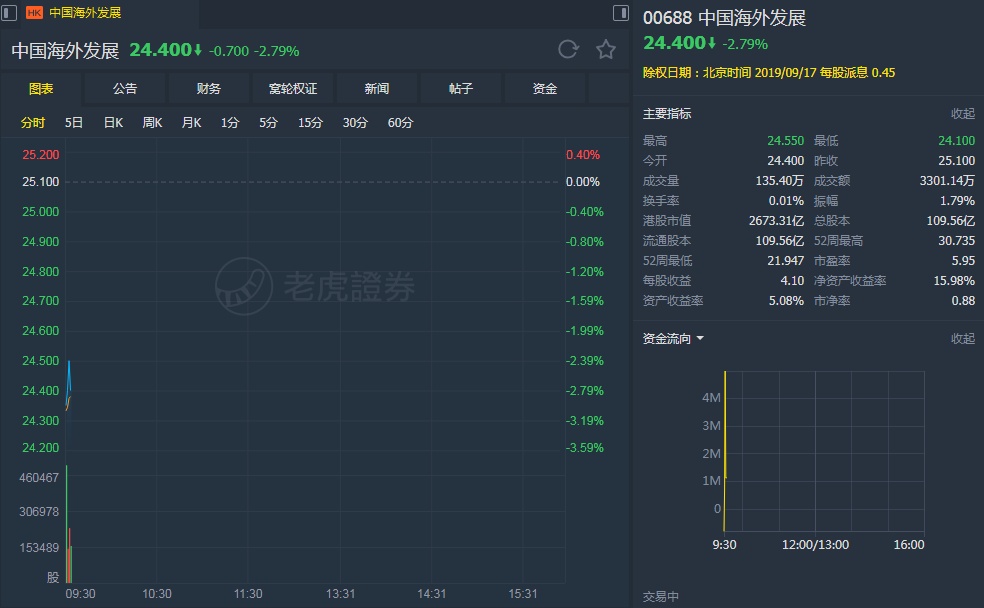Click the 最高 value 24.550
The width and height of the screenshot is (984, 608).
click(x=785, y=141)
